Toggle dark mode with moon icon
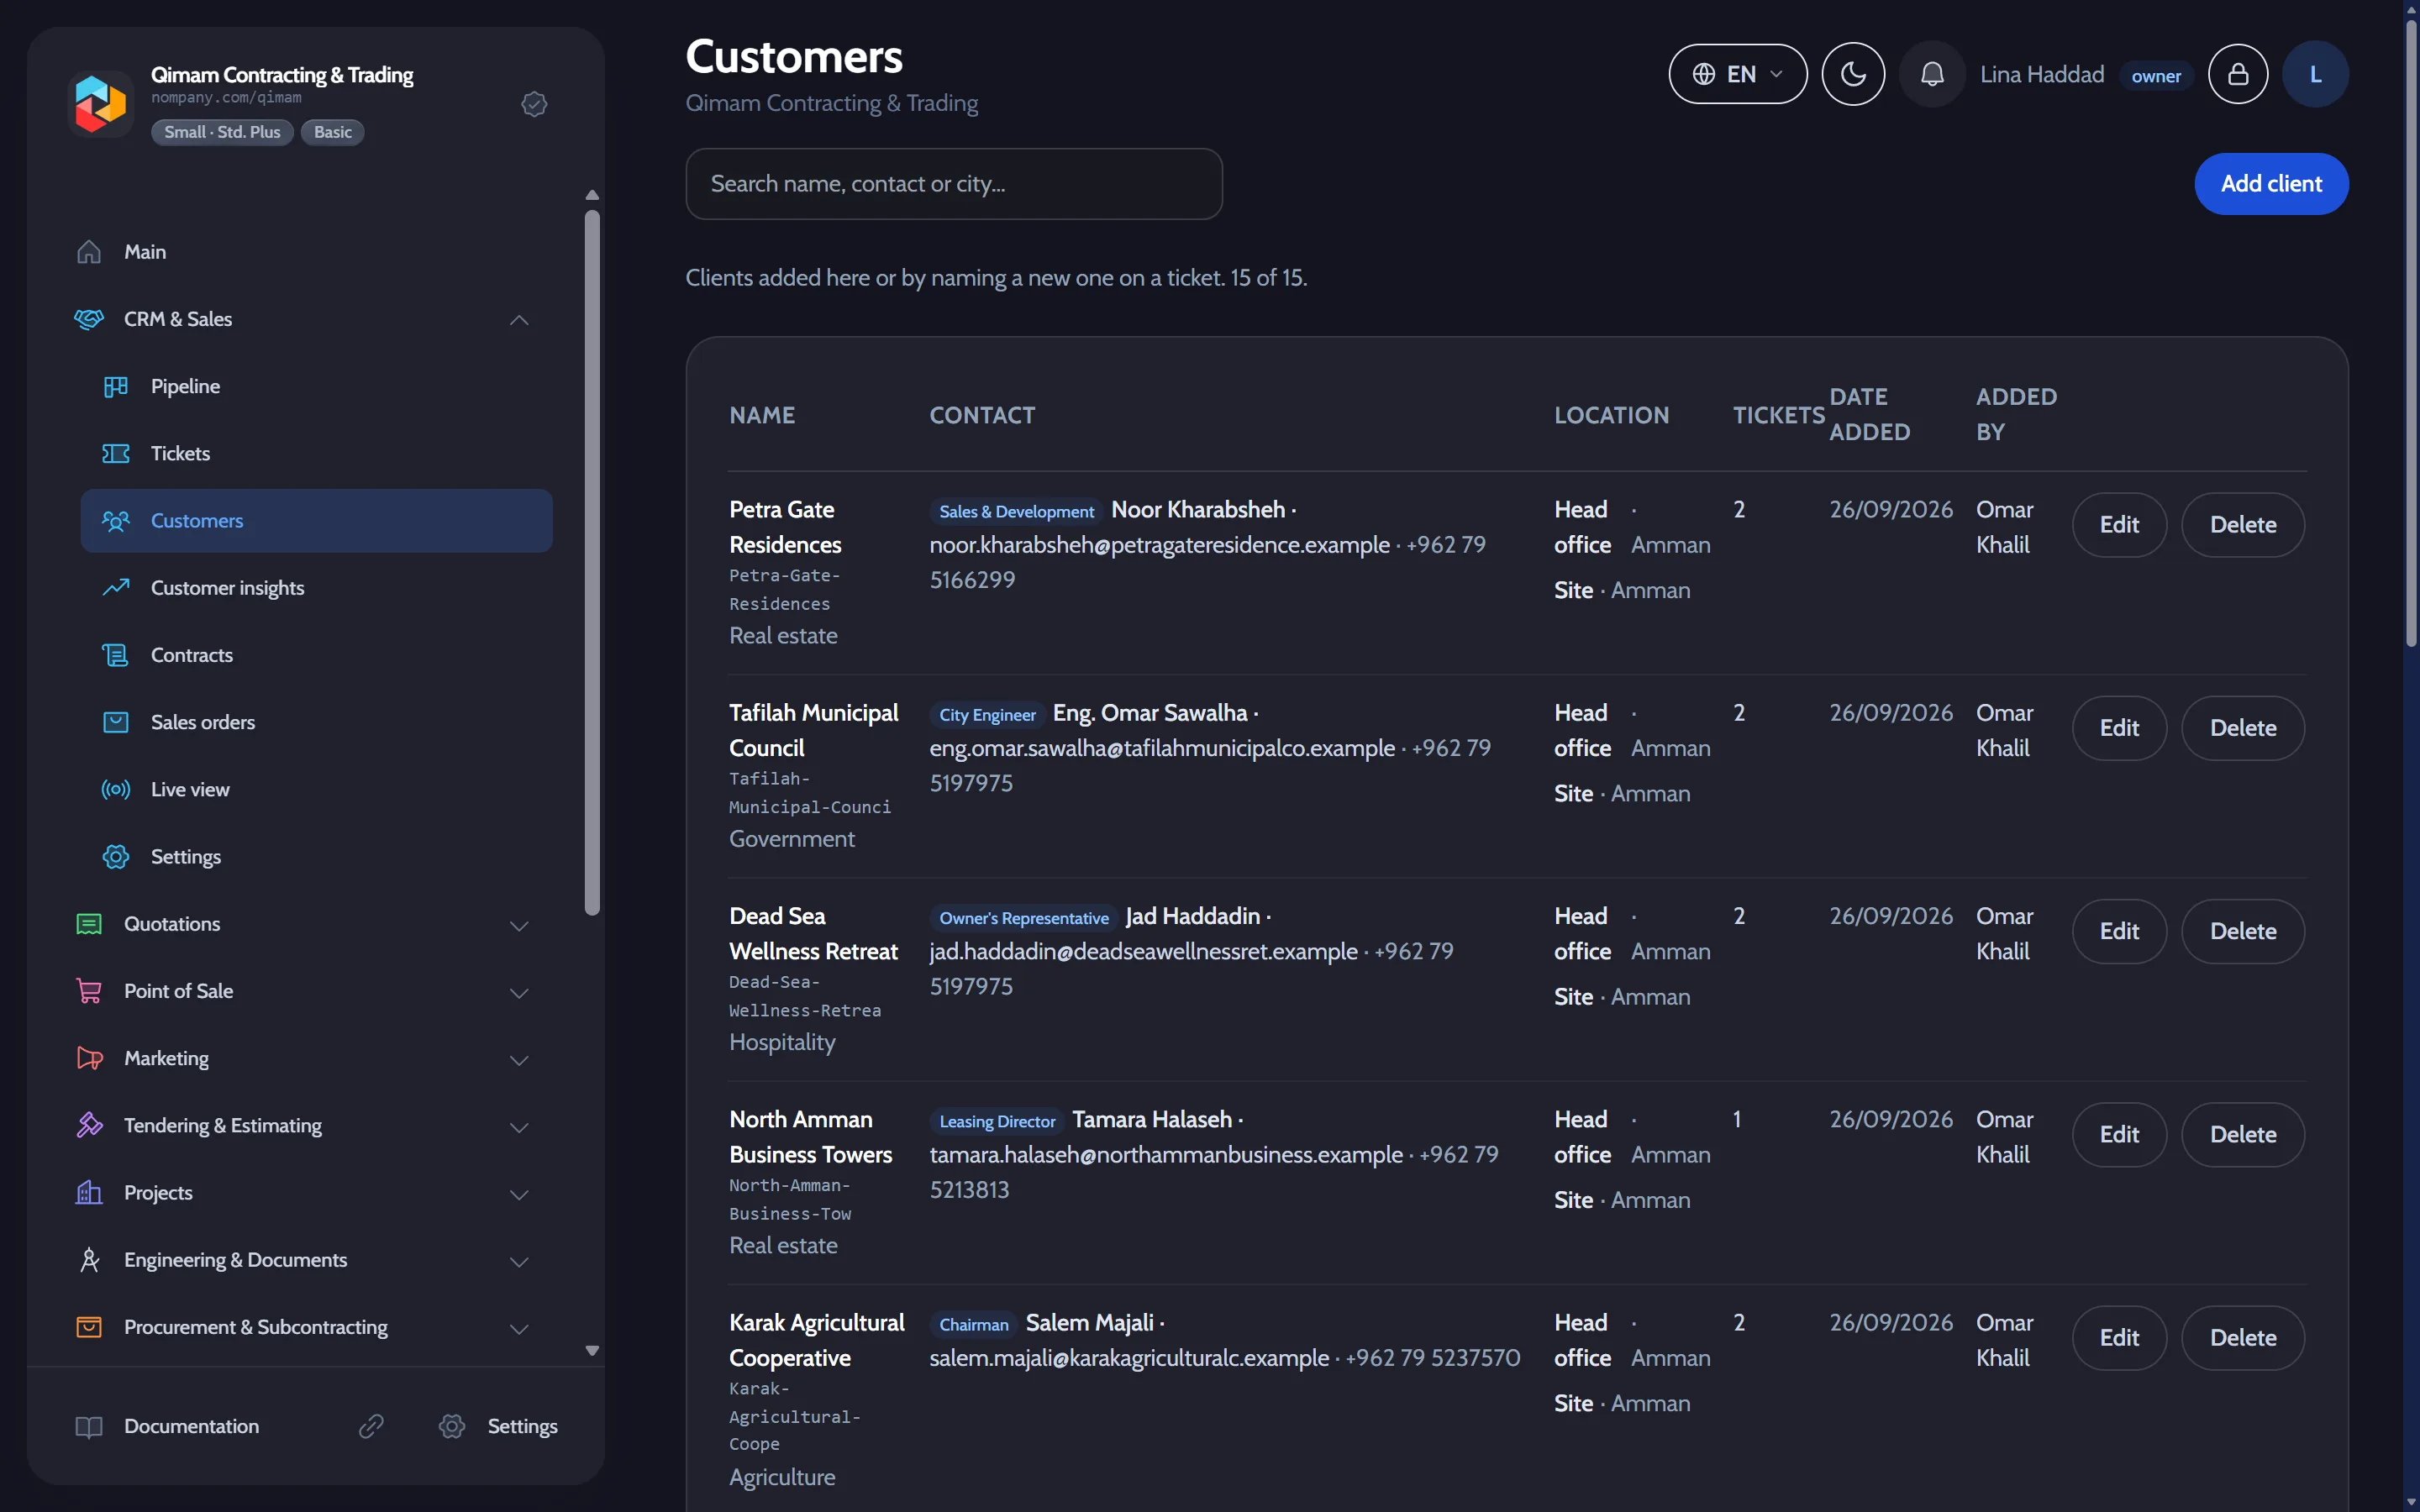The height and width of the screenshot is (1512, 2420). pyautogui.click(x=1853, y=74)
